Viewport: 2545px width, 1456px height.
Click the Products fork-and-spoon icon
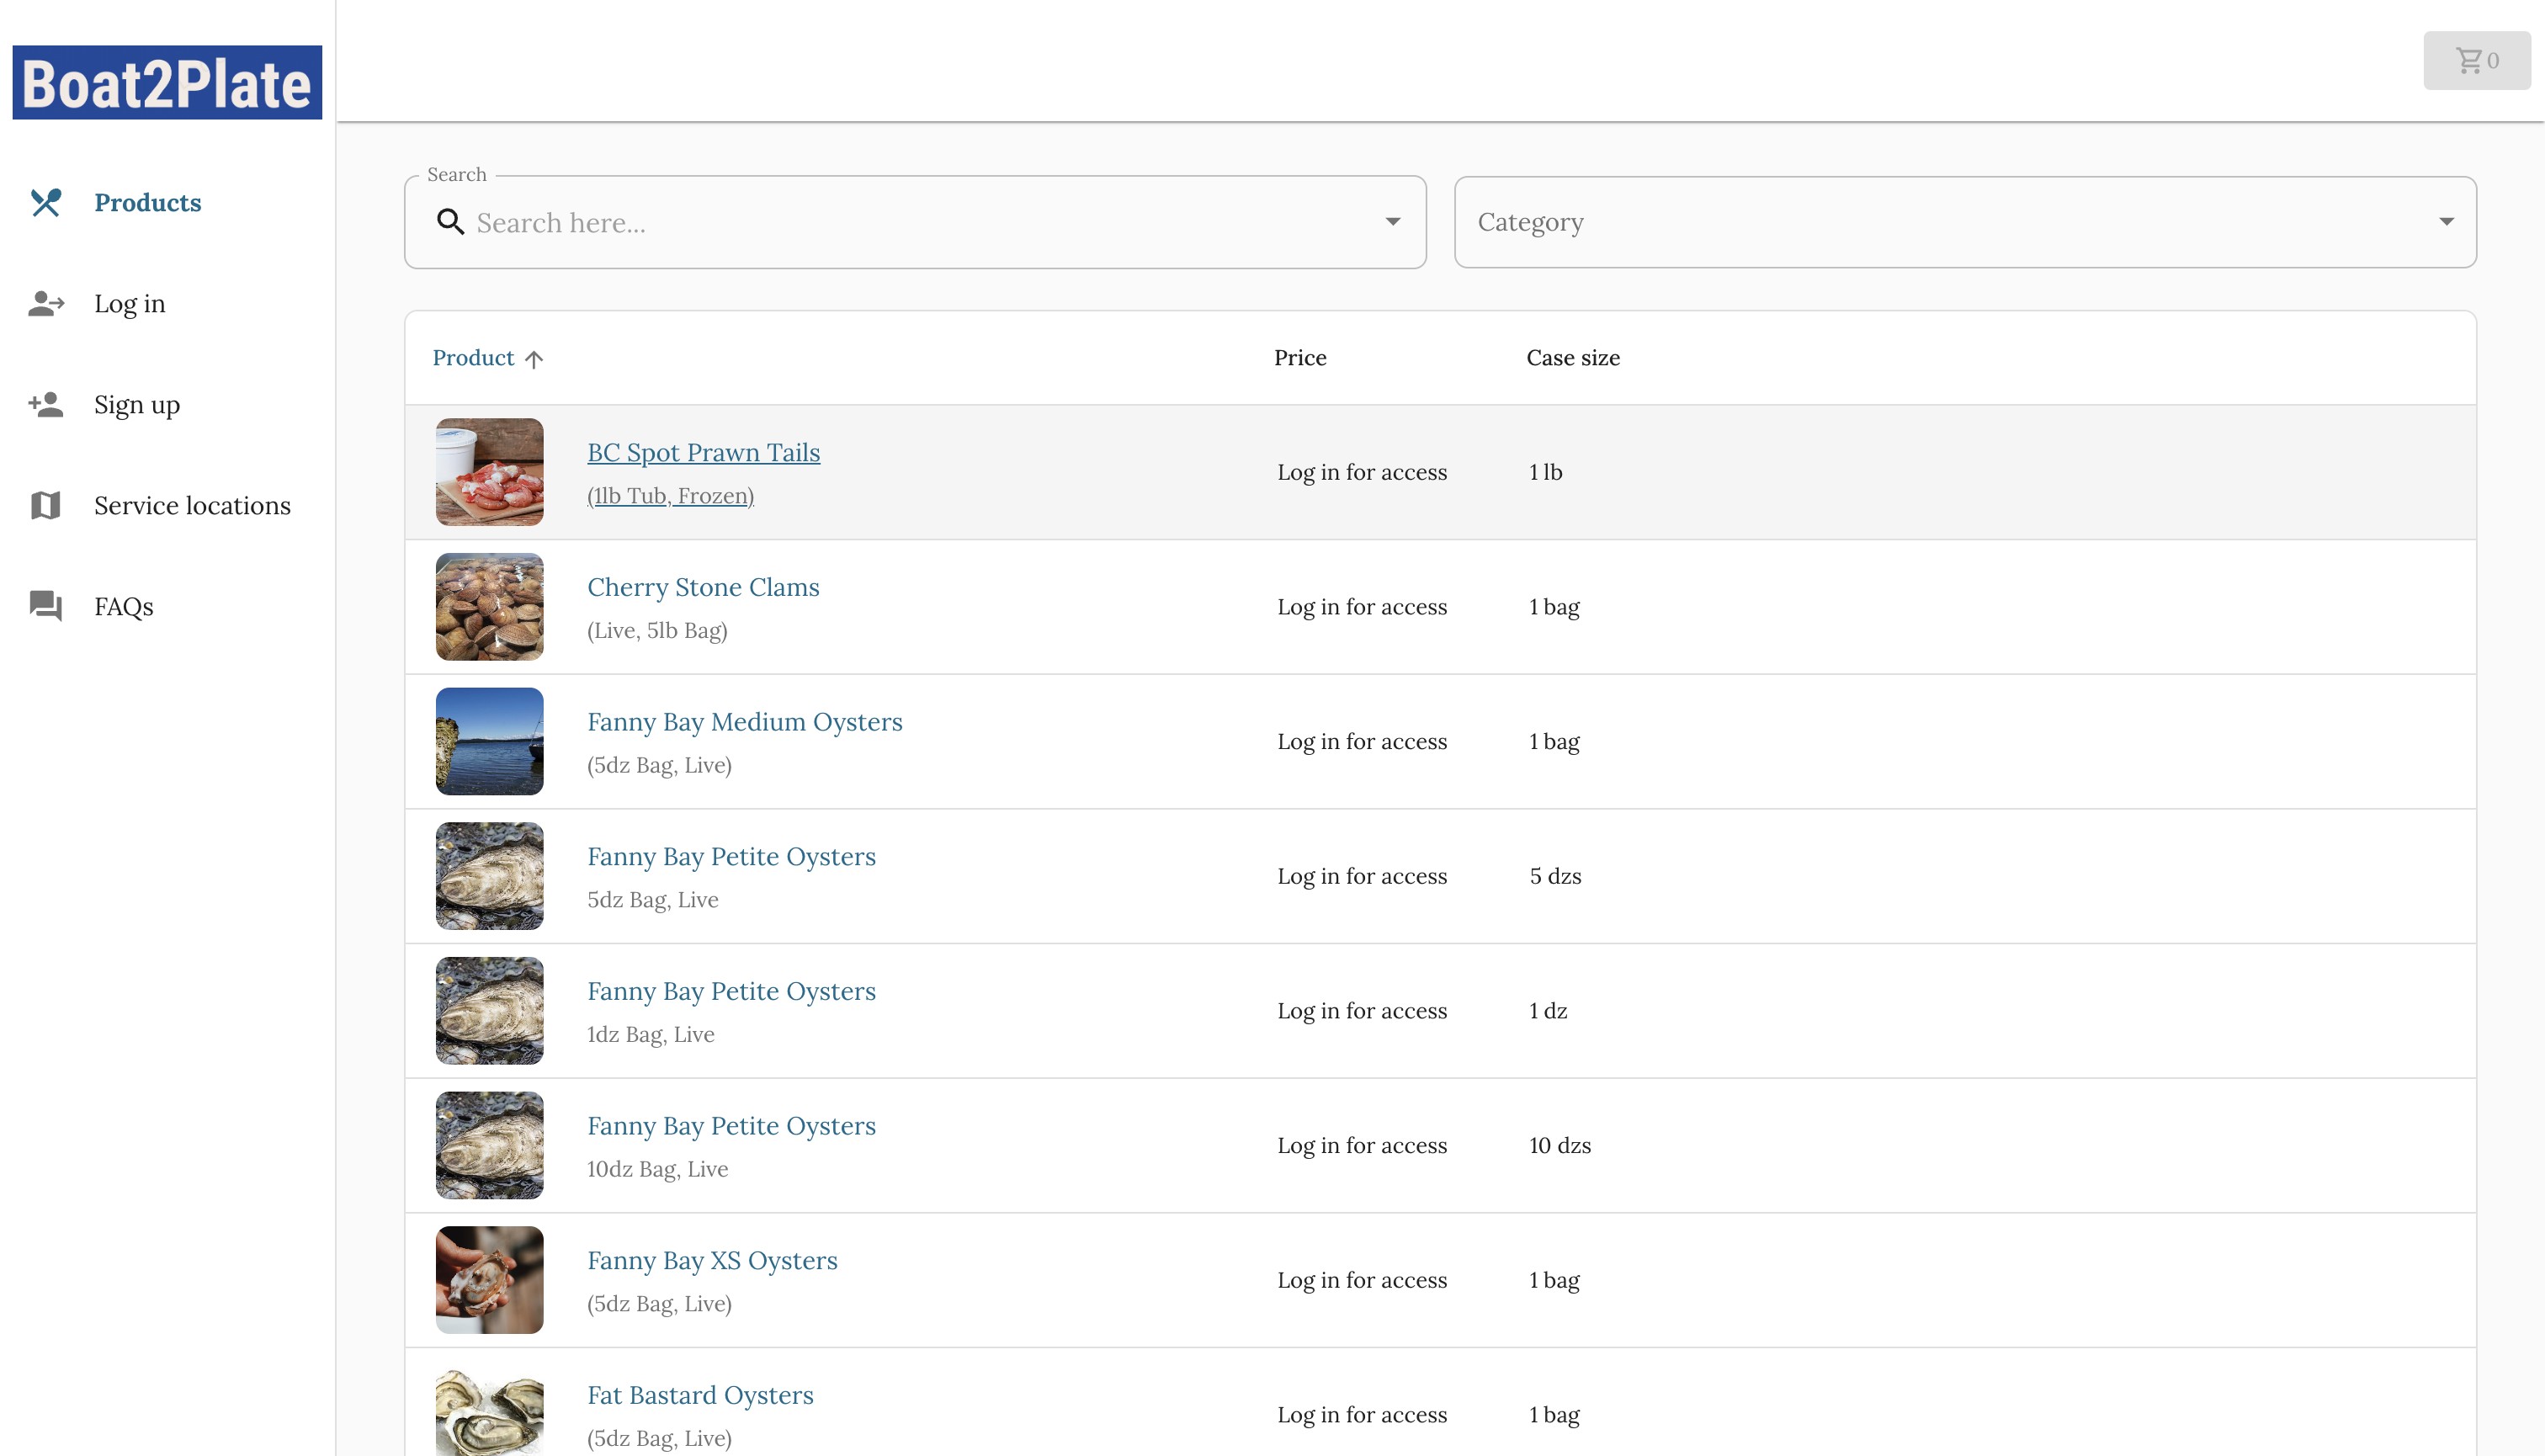coord(46,202)
